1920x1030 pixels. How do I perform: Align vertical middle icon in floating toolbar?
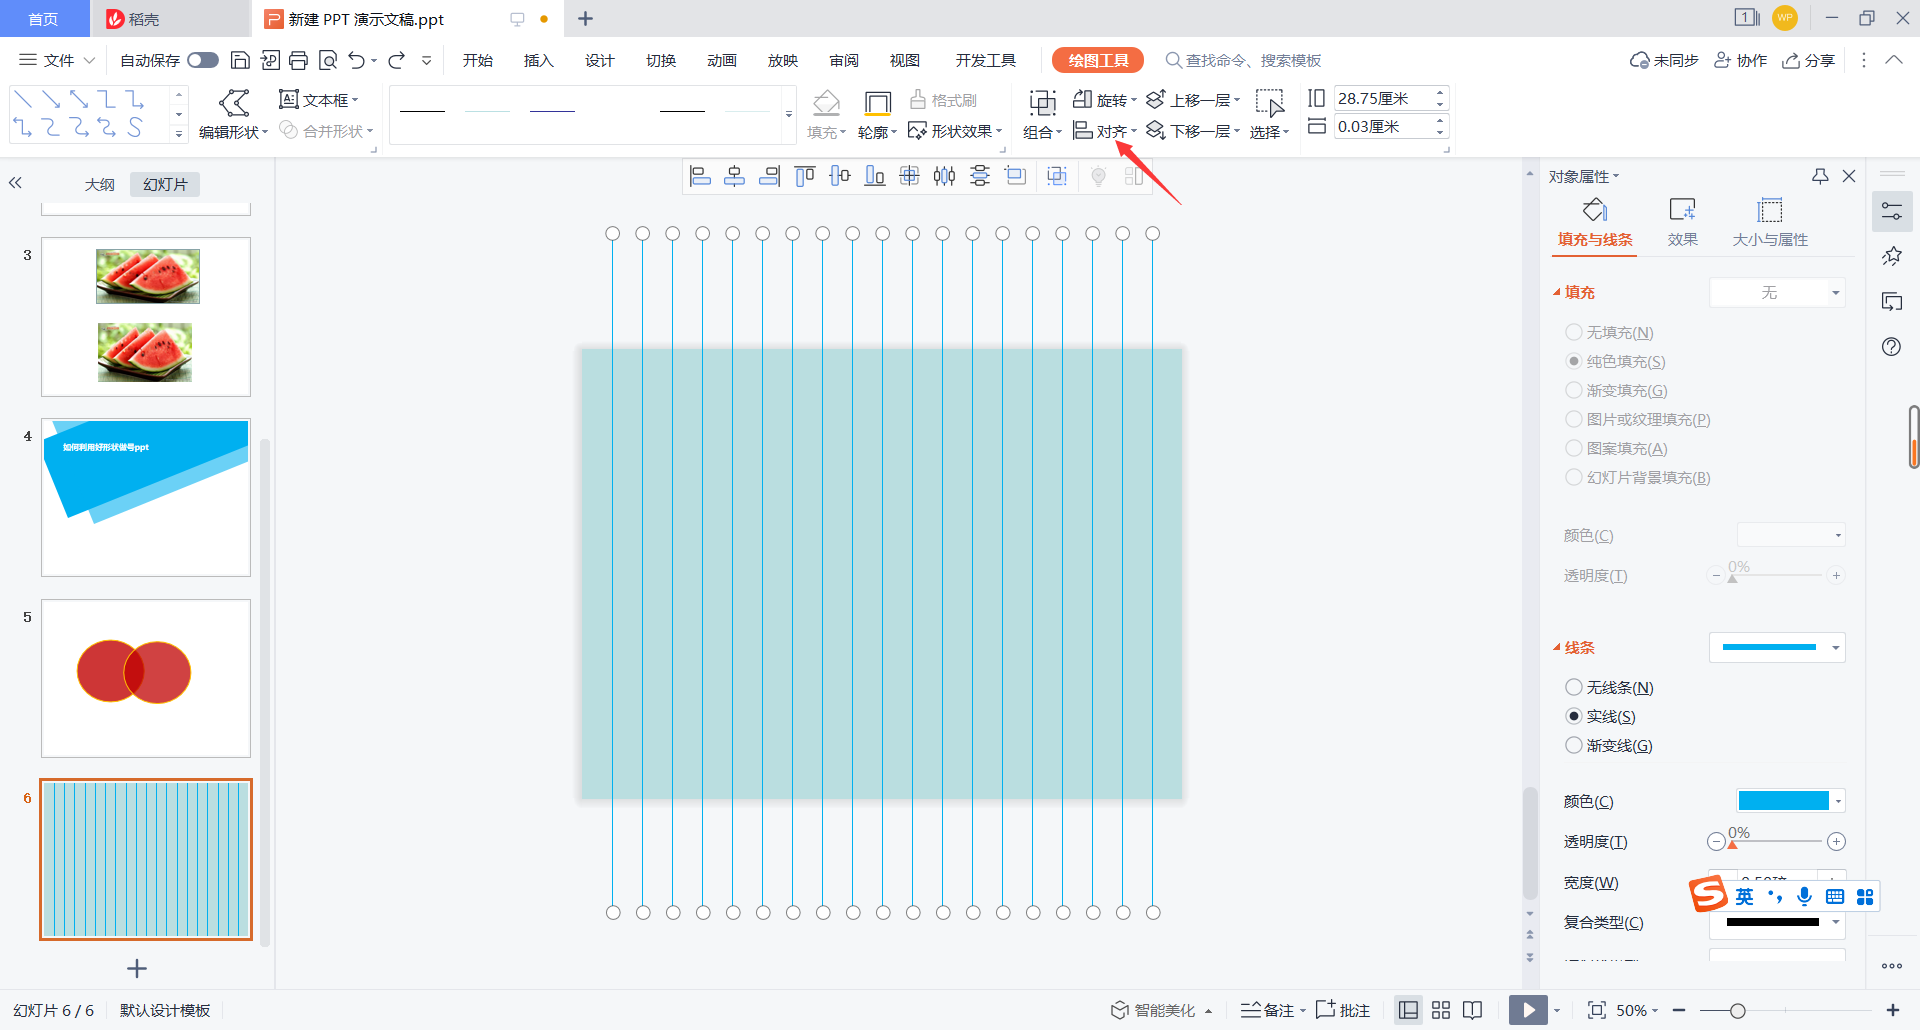click(x=840, y=177)
